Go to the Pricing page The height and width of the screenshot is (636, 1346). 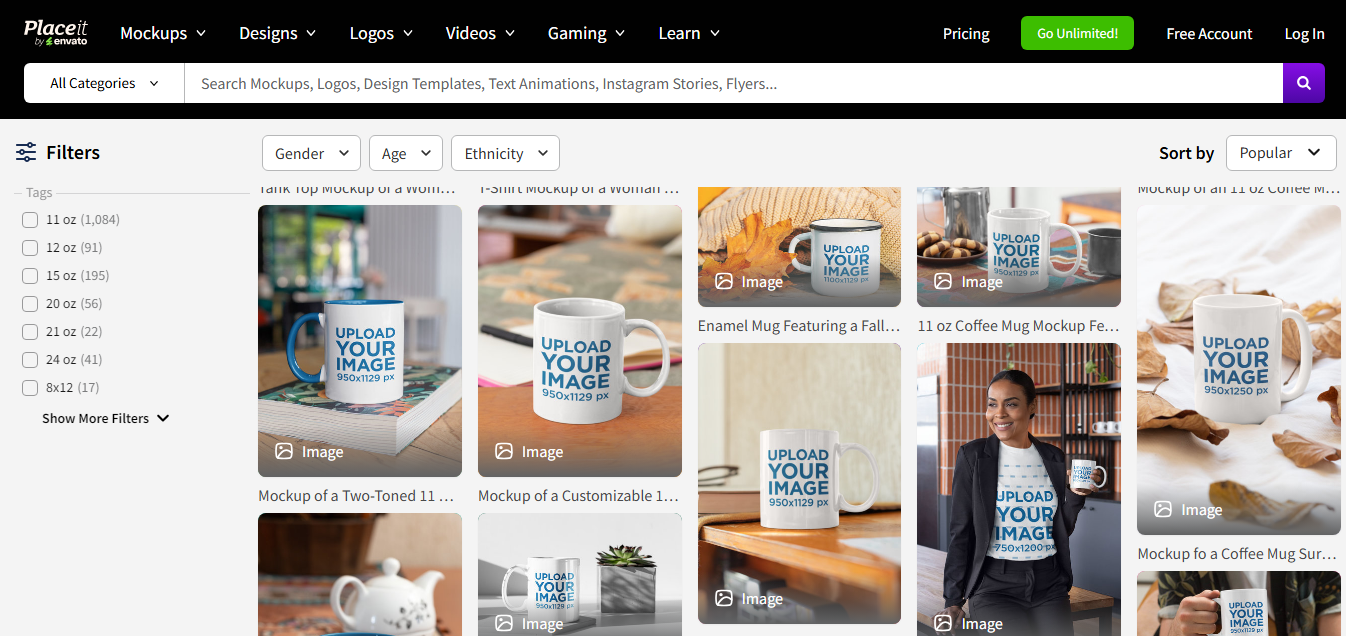click(966, 33)
